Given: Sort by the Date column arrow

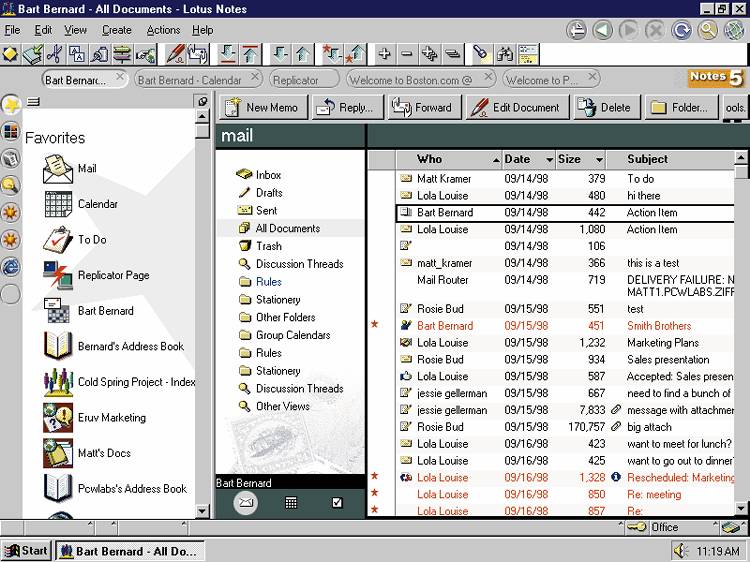Looking at the screenshot, I should click(550, 160).
